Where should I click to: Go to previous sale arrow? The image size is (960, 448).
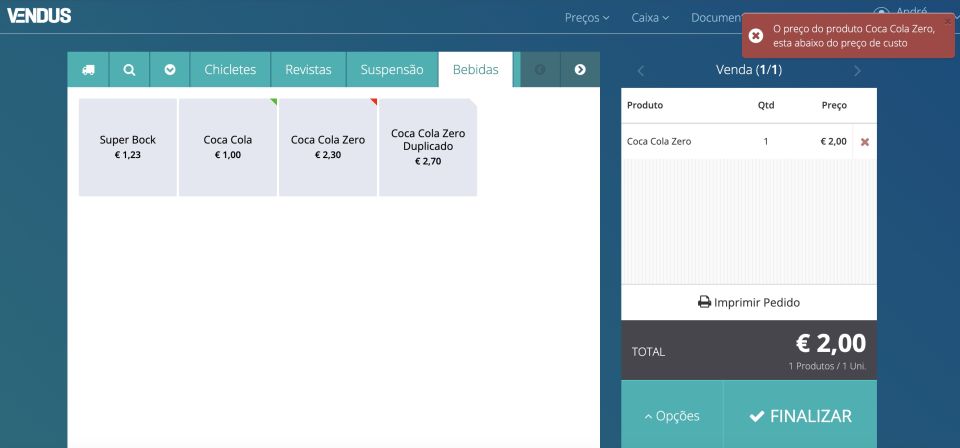coord(641,71)
